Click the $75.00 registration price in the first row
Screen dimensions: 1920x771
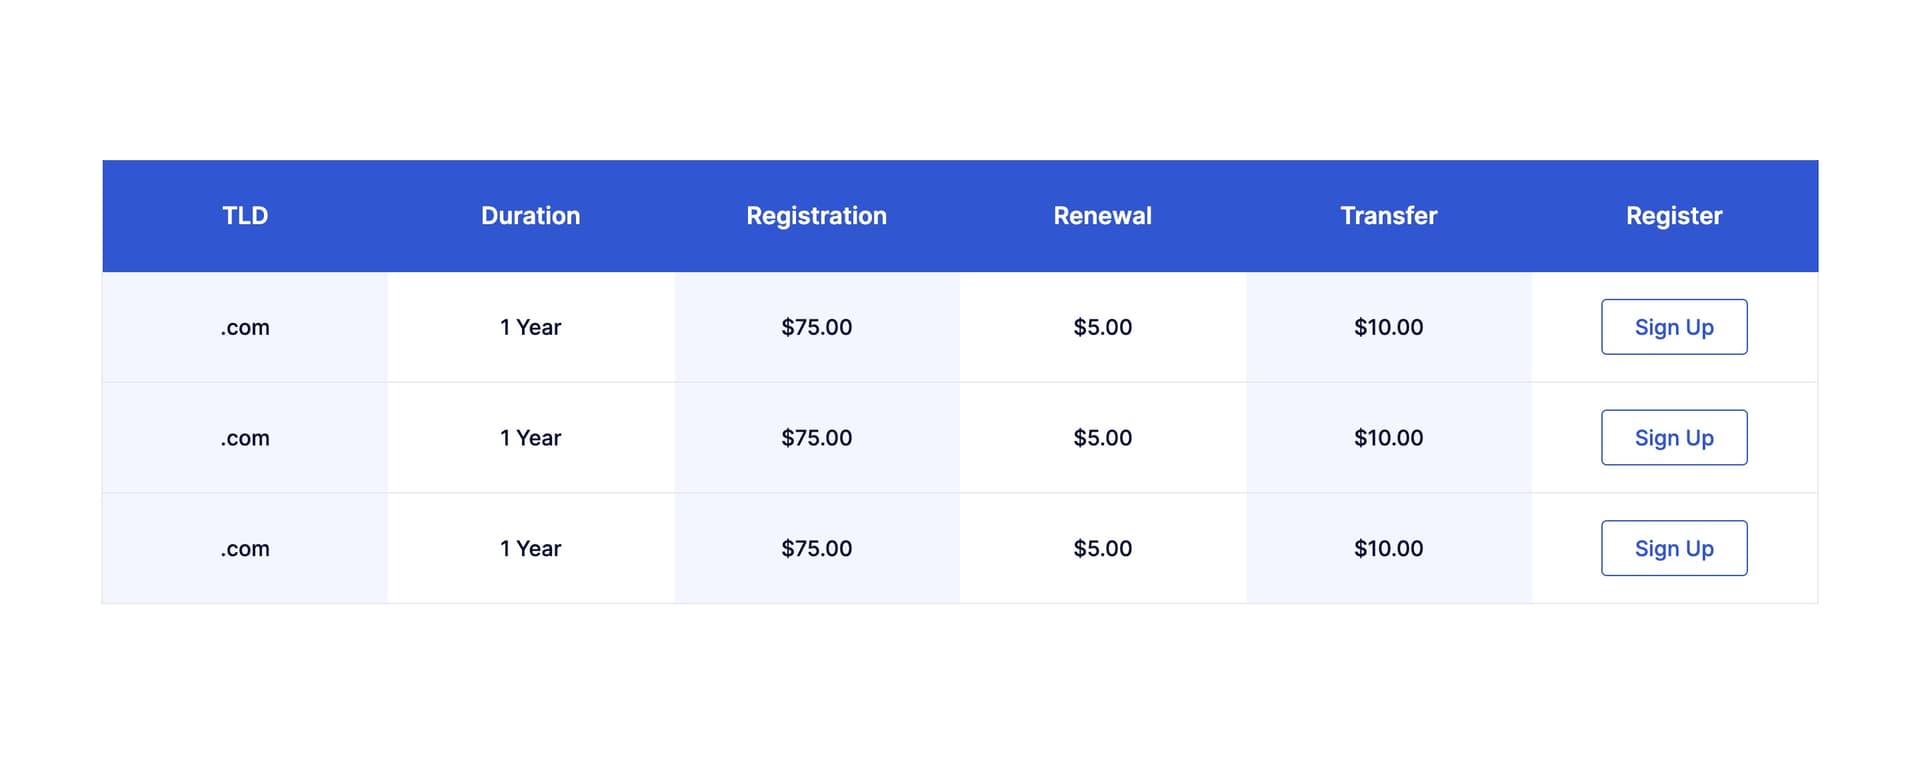click(816, 327)
